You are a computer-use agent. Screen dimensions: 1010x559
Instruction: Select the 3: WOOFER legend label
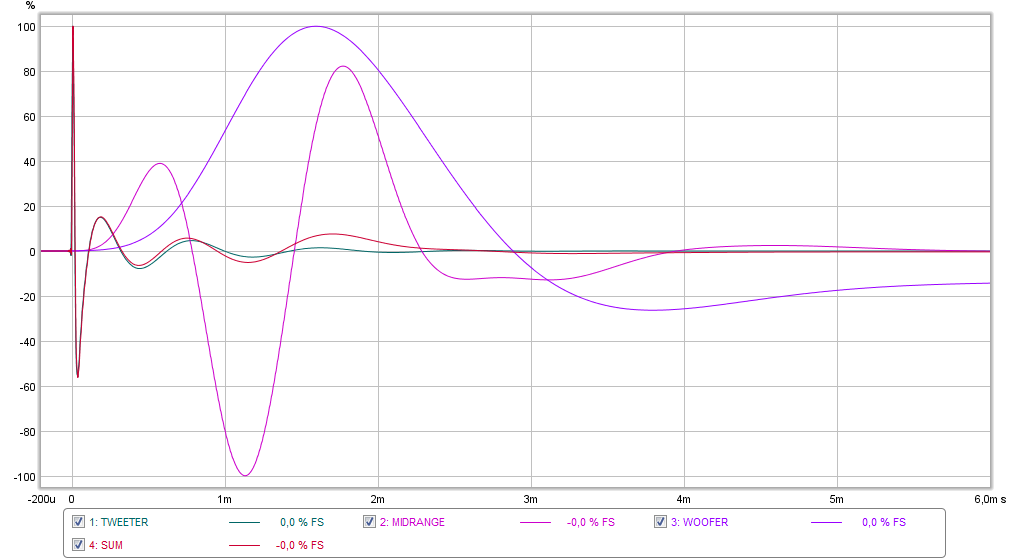pos(700,522)
